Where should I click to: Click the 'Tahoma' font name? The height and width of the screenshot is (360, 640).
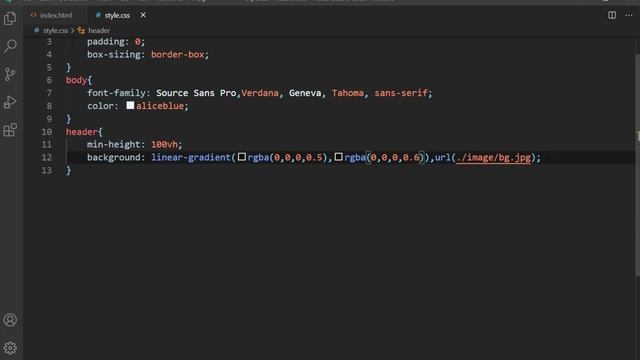(348, 93)
